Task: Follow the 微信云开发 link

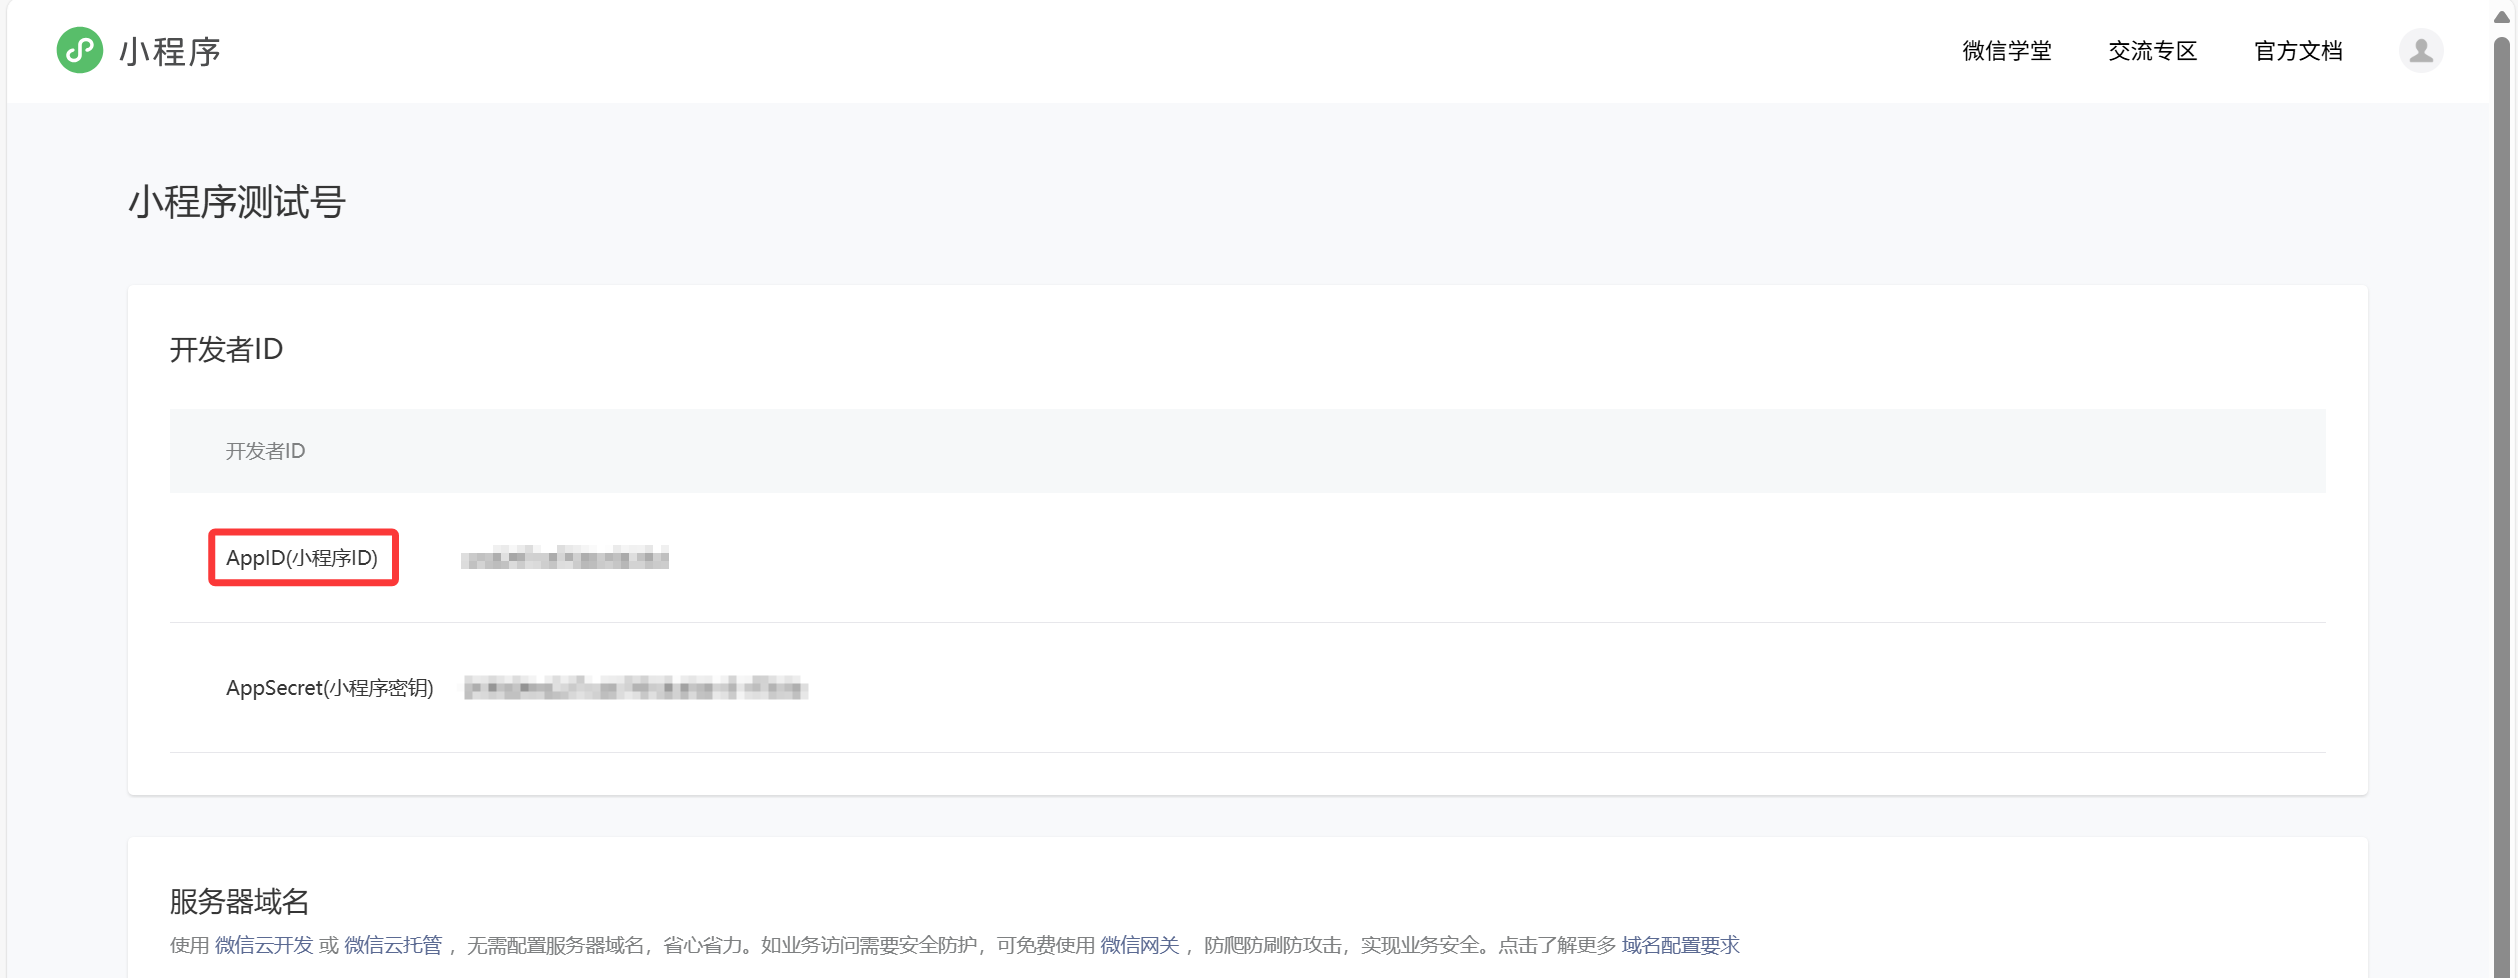Action: (264, 945)
